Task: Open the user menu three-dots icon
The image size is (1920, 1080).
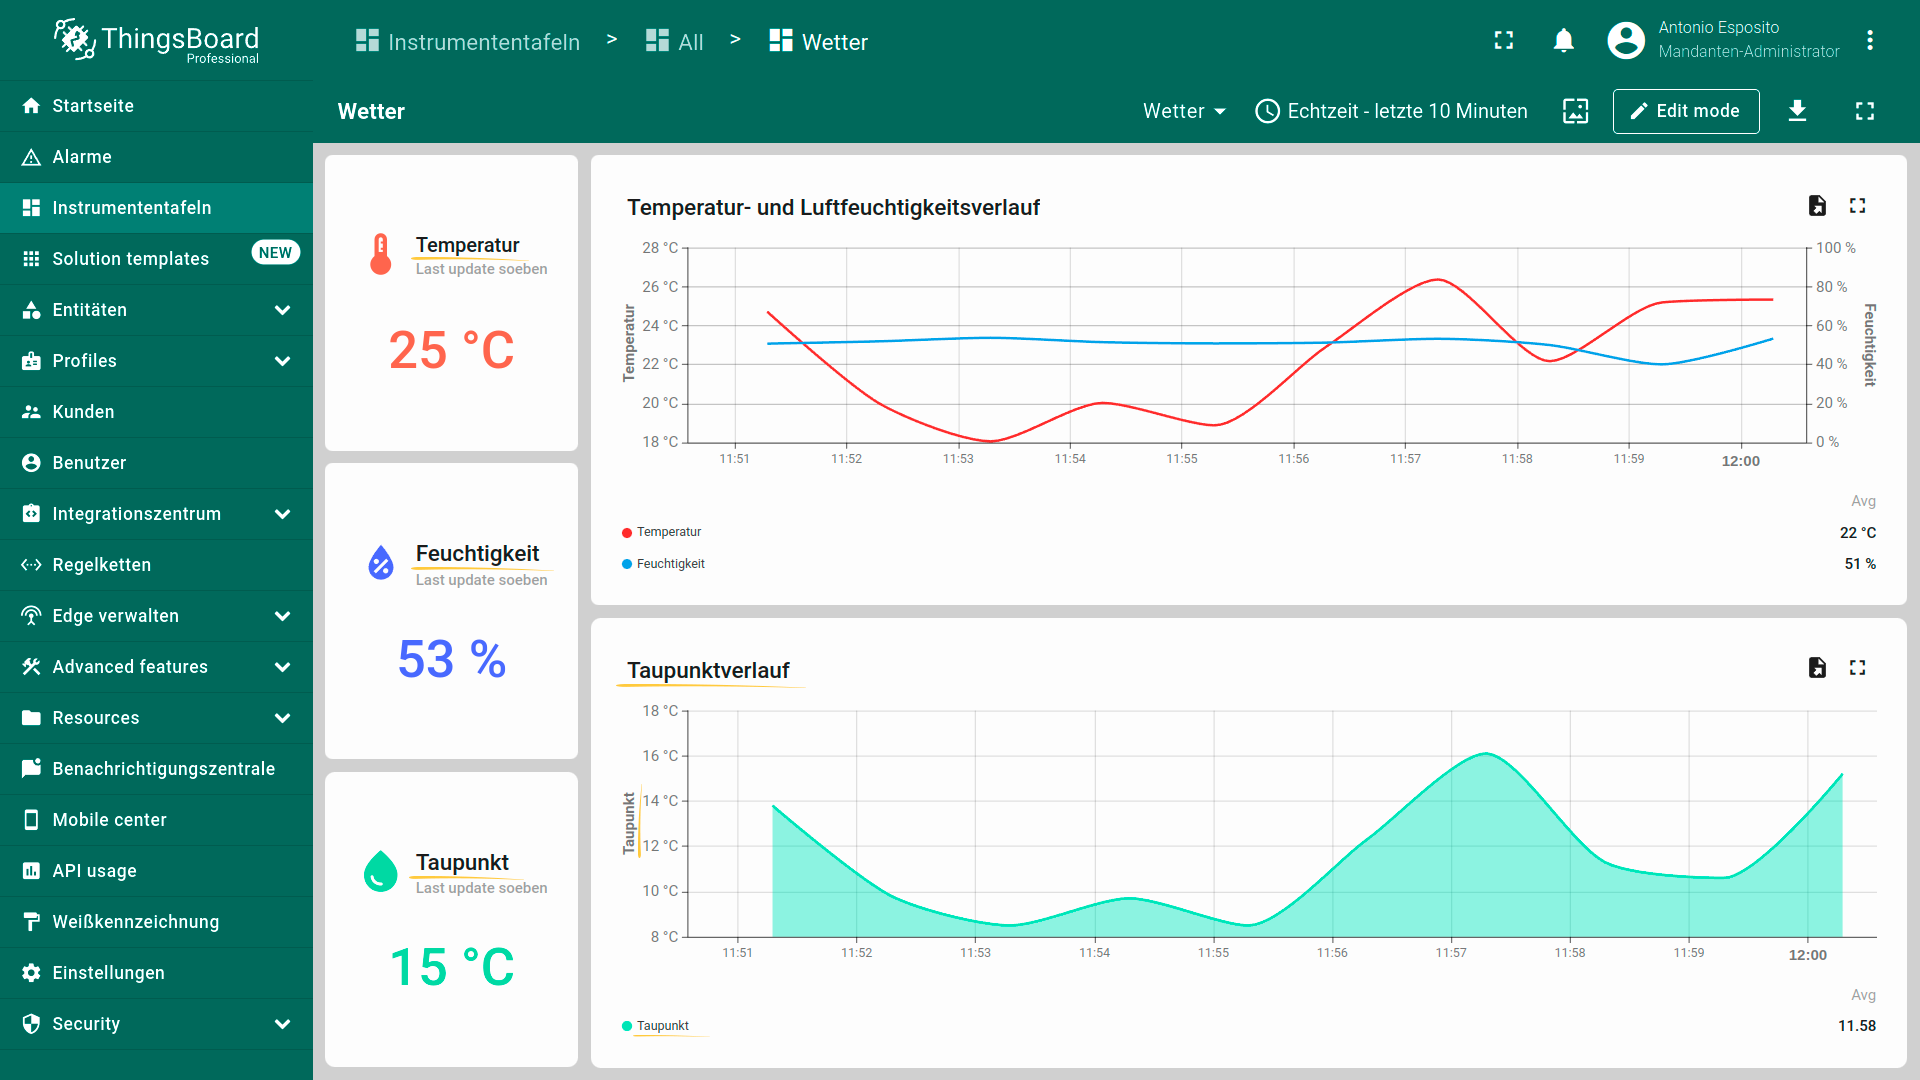Action: [x=1869, y=41]
